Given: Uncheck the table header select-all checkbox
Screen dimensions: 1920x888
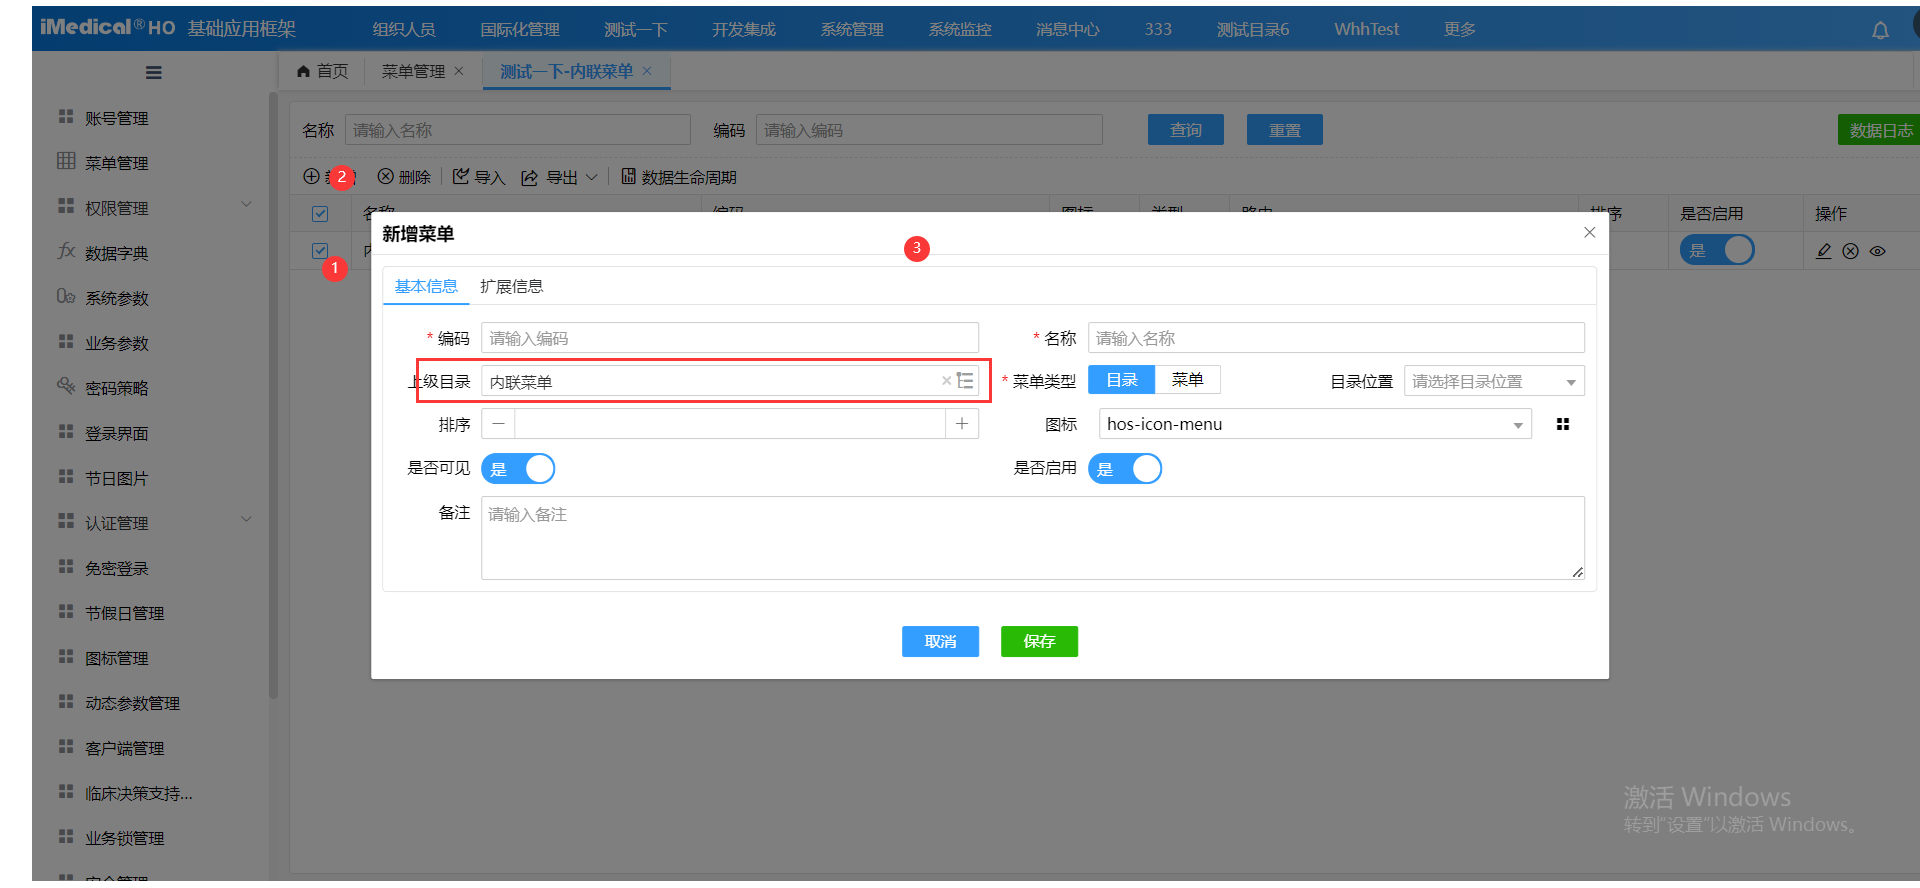Looking at the screenshot, I should (x=320, y=214).
